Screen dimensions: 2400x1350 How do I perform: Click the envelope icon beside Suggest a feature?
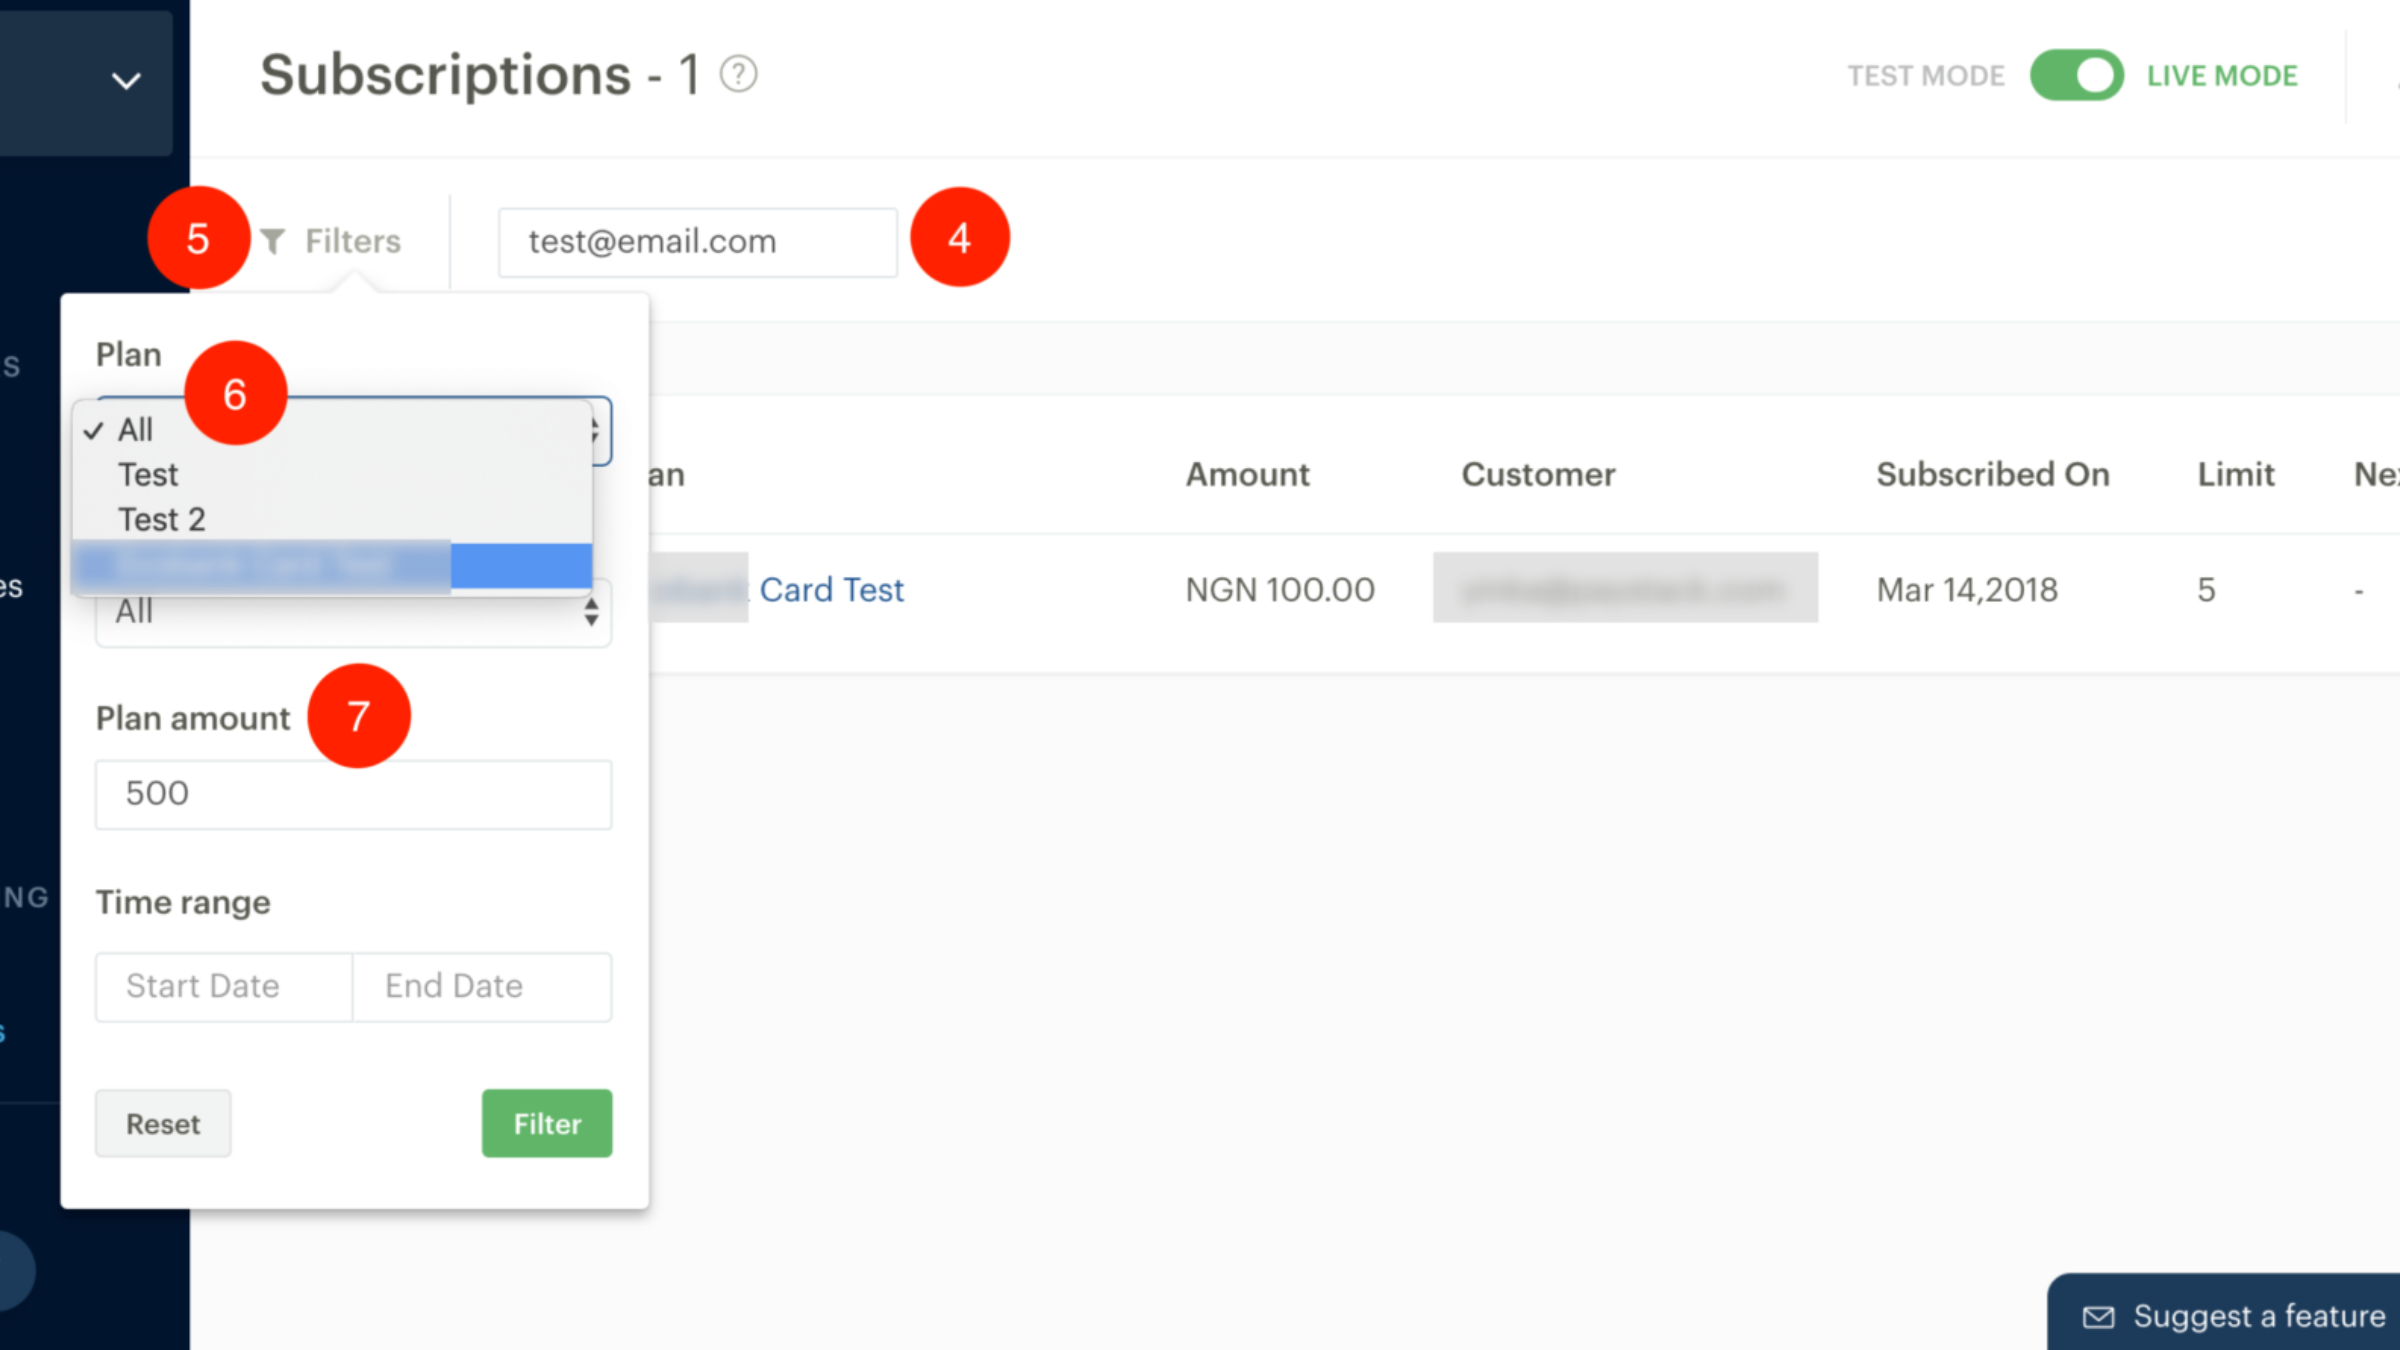[x=2098, y=1316]
